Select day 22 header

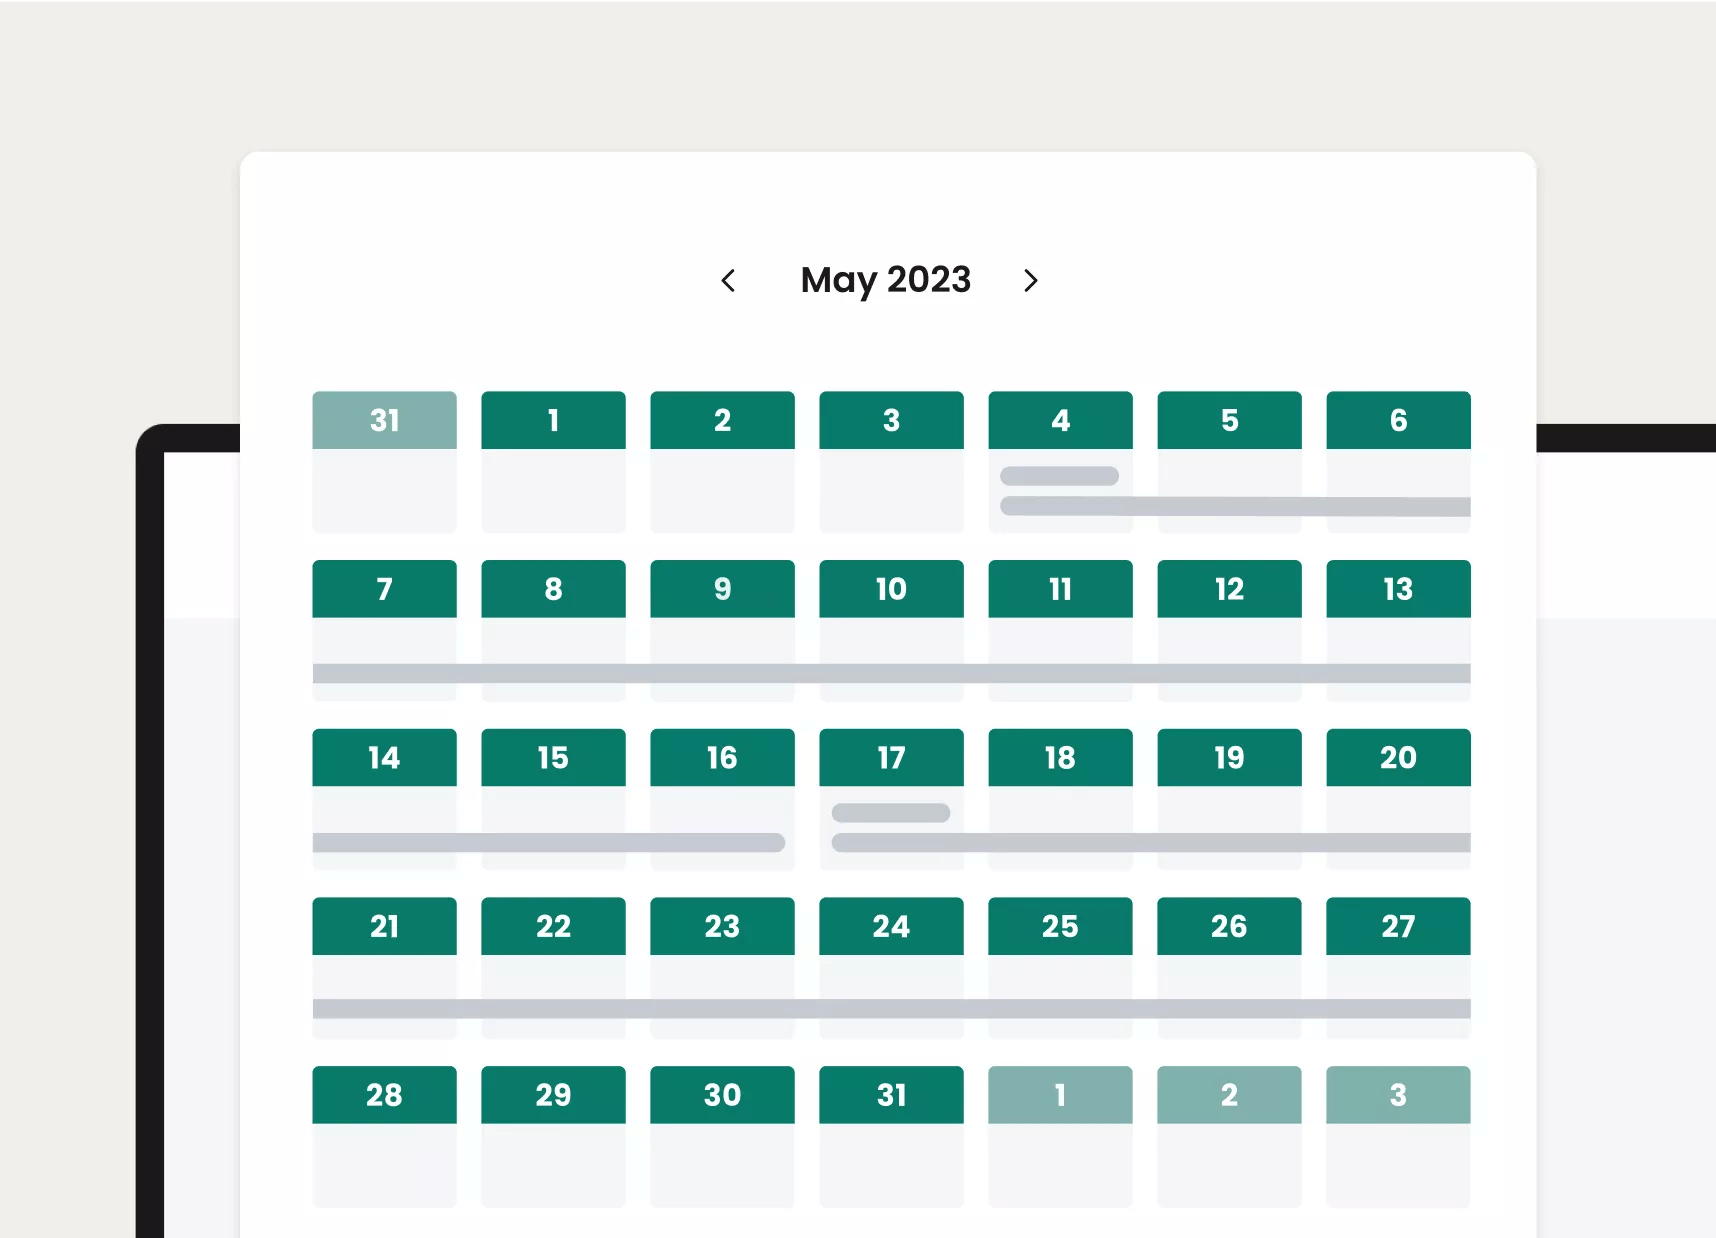coord(553,926)
